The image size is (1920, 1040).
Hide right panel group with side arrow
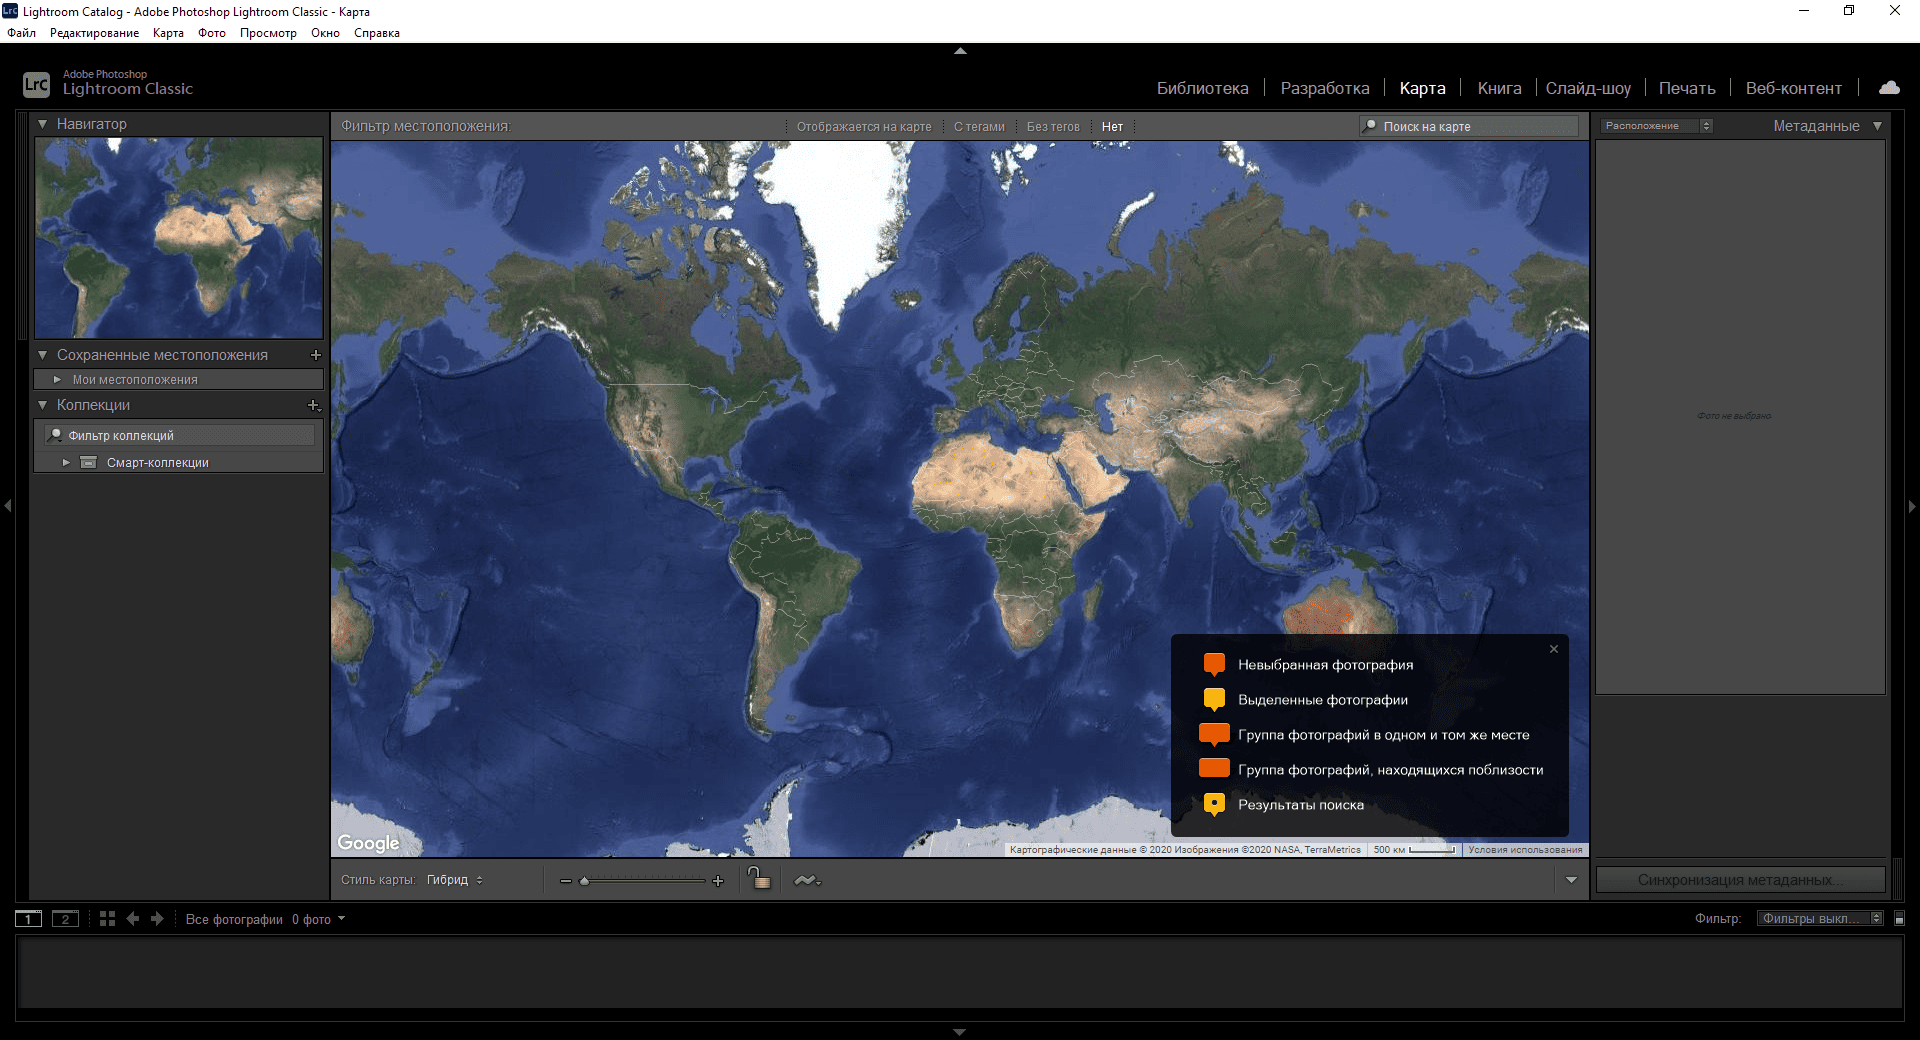[1912, 506]
